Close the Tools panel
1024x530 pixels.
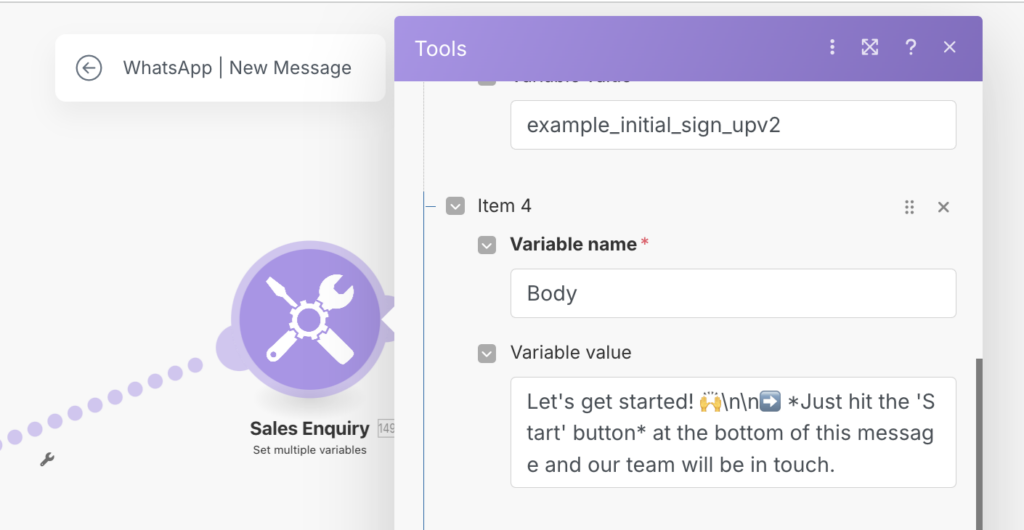tap(950, 47)
